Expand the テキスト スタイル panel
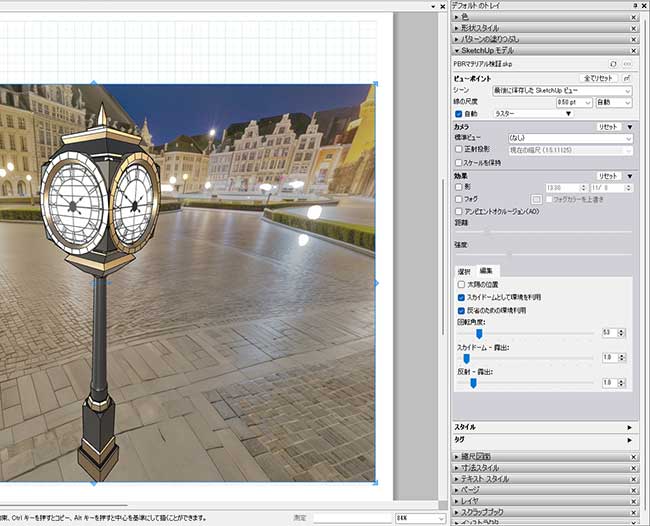The height and width of the screenshot is (526, 650). point(456,479)
